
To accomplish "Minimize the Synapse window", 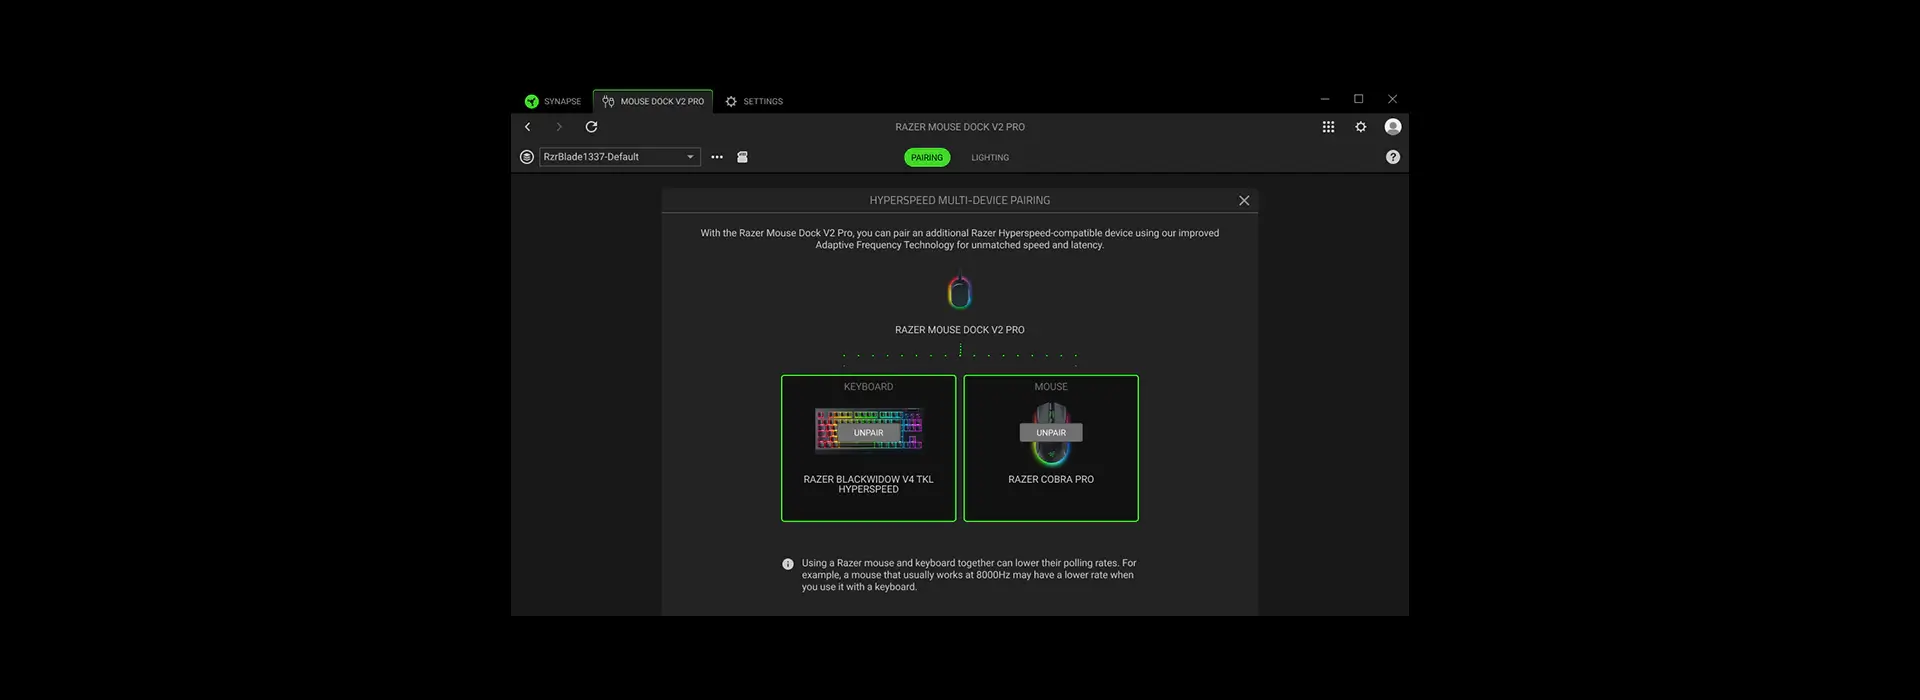I will [x=1325, y=99].
